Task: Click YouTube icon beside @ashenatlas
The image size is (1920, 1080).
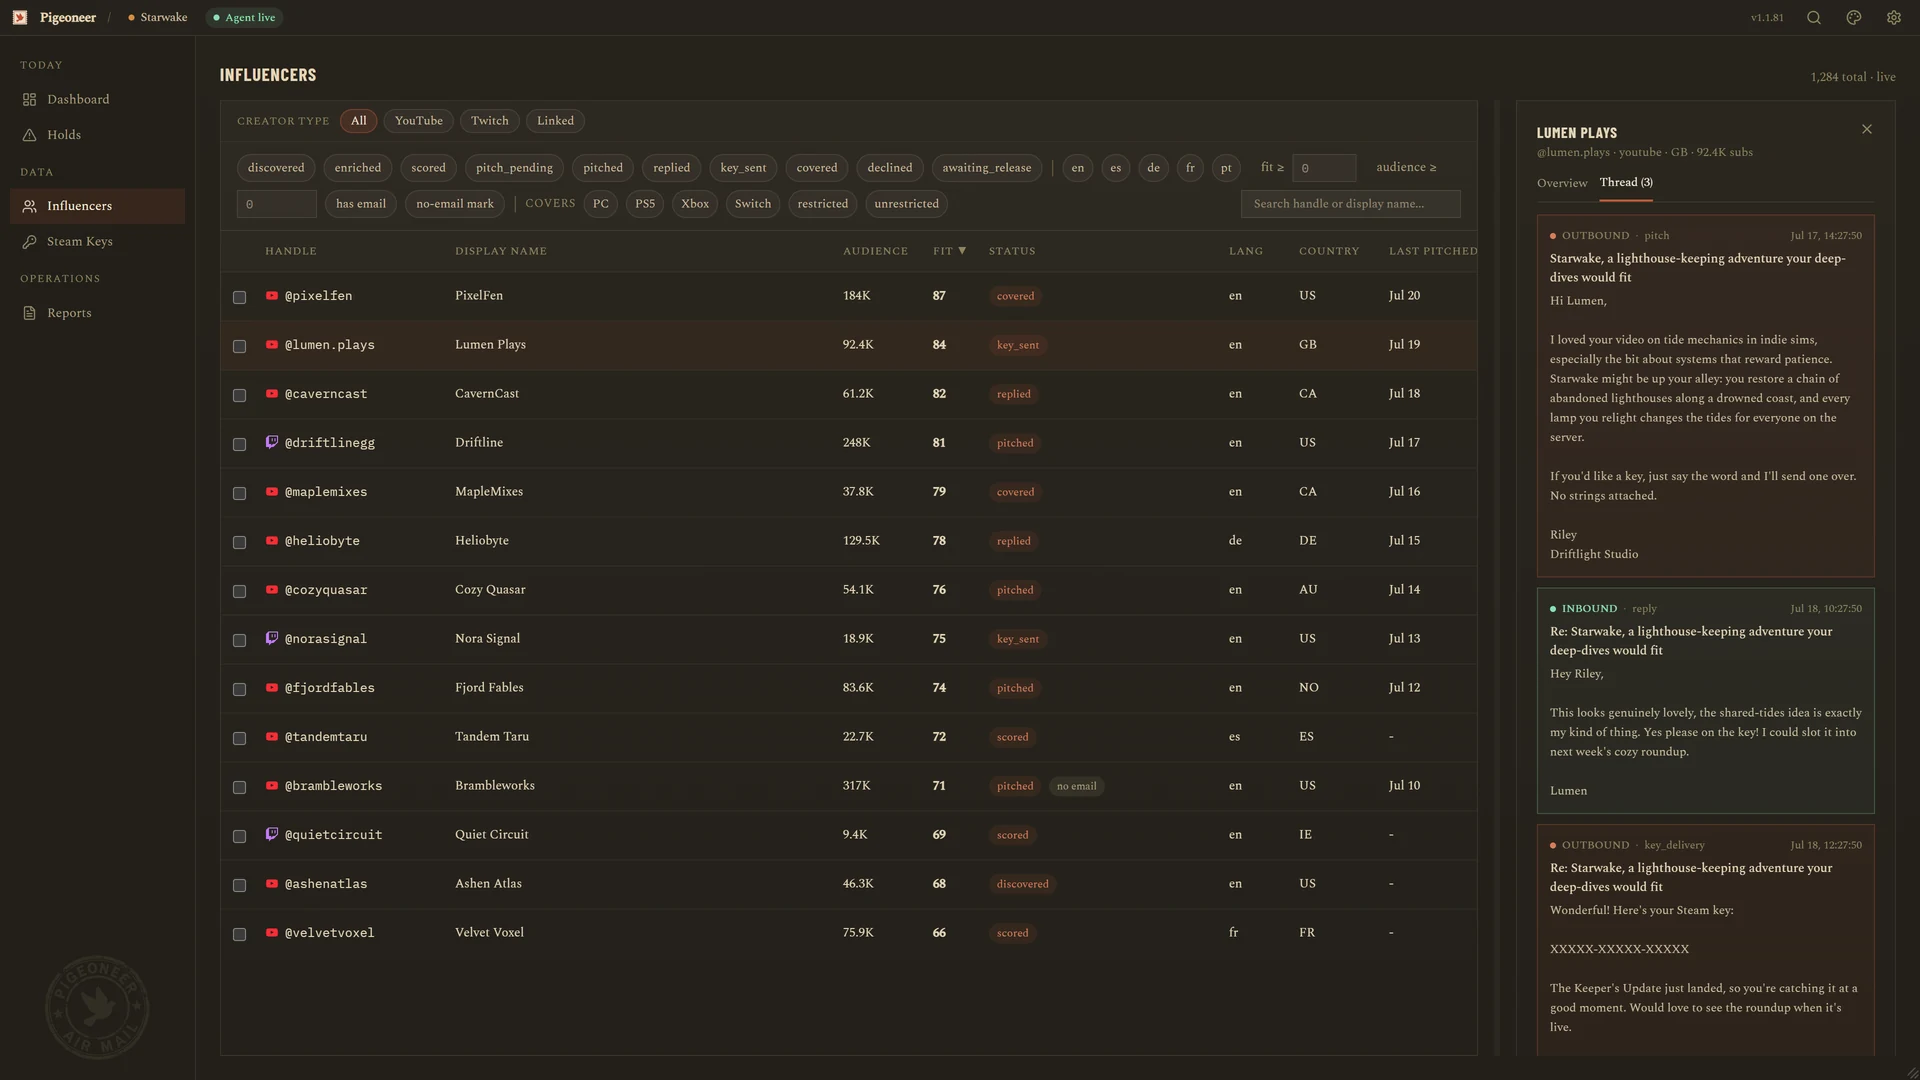Action: (272, 884)
